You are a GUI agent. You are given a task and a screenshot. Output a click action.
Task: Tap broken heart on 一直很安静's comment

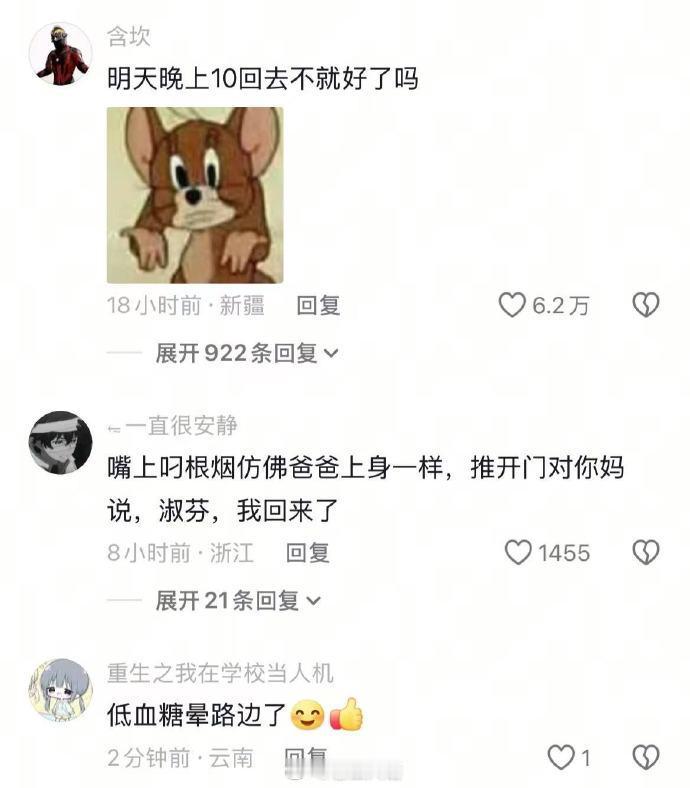[x=646, y=552]
